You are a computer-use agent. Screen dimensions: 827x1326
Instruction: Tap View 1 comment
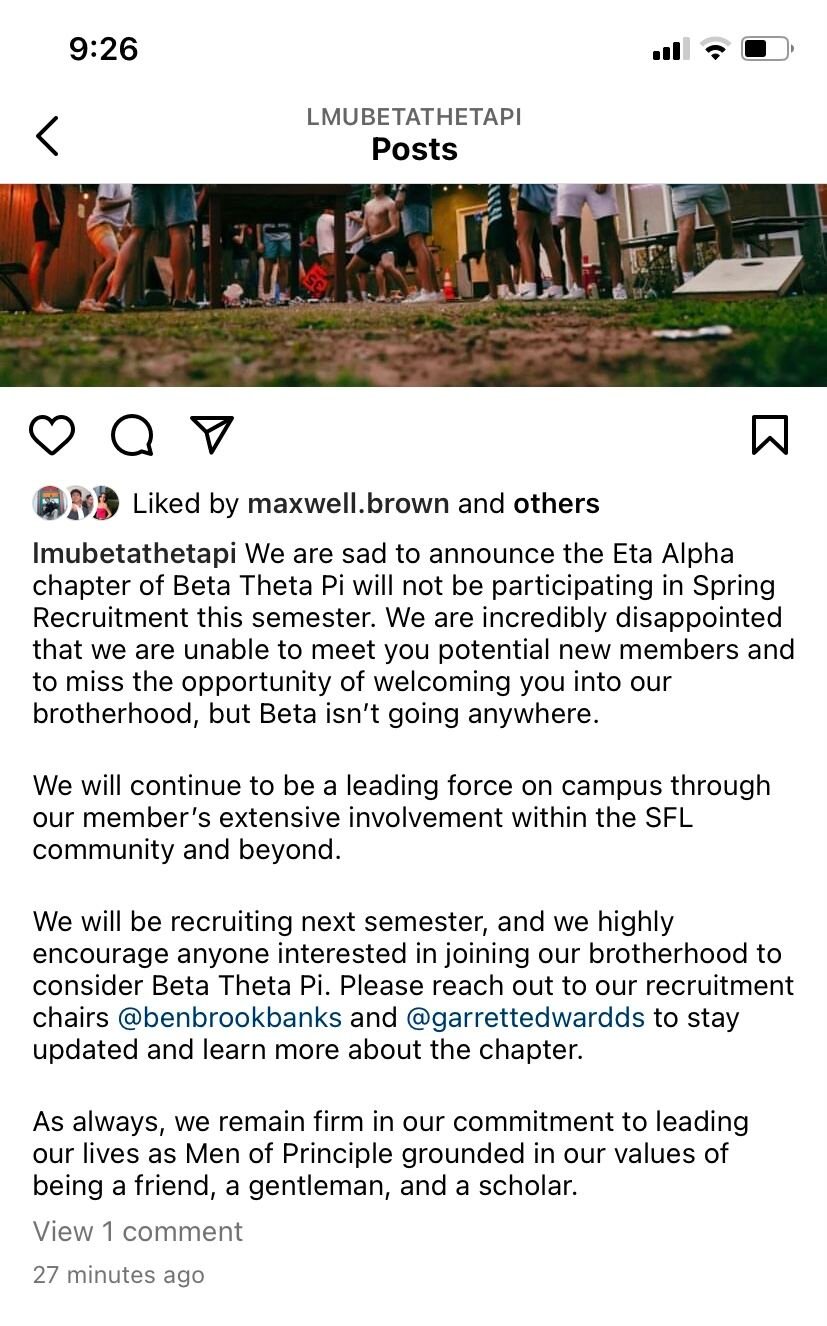138,1231
